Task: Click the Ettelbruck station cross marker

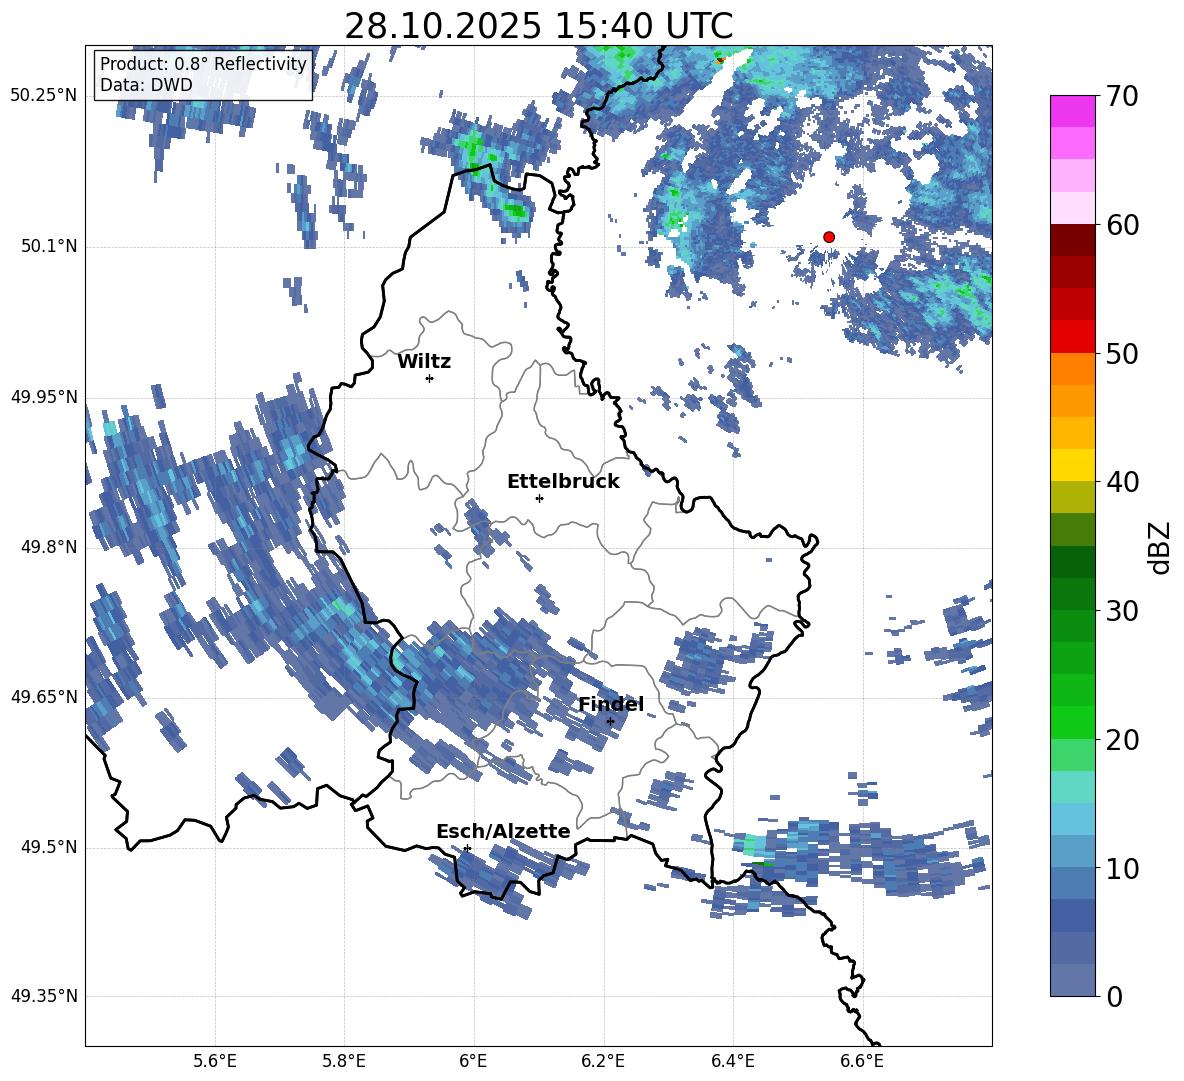Action: pyautogui.click(x=539, y=498)
